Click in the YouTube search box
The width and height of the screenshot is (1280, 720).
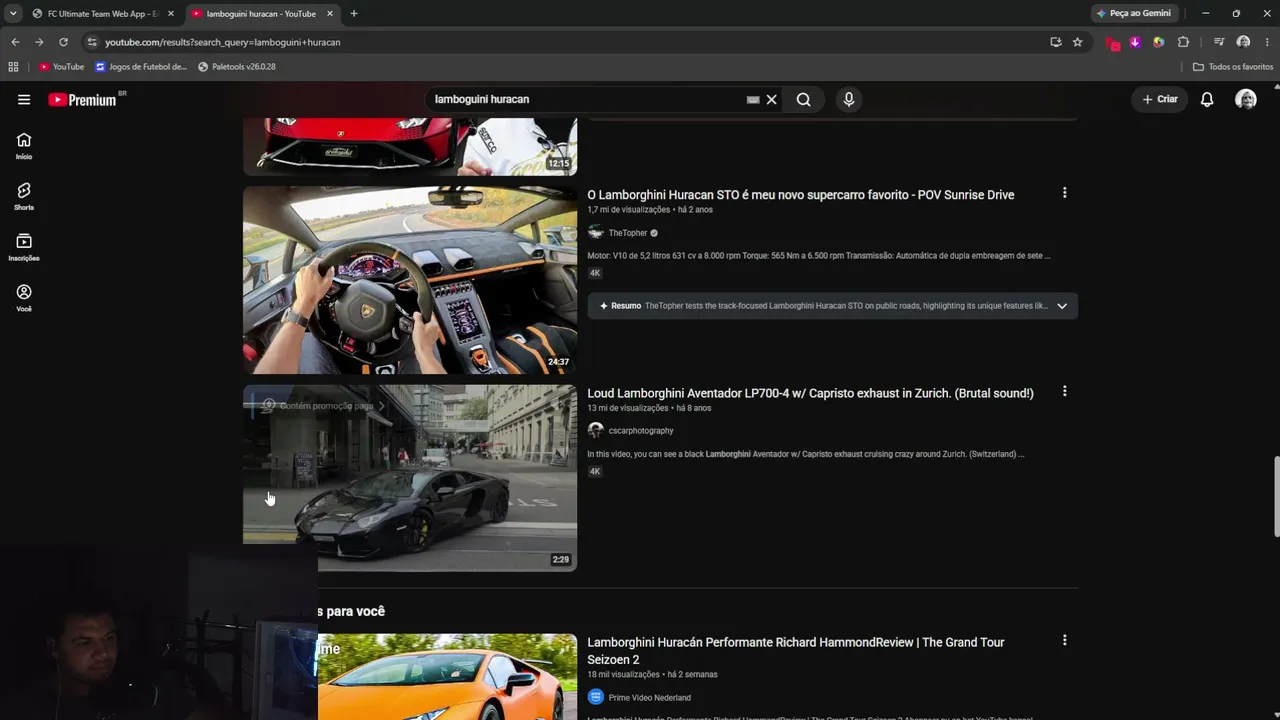[x=588, y=100]
